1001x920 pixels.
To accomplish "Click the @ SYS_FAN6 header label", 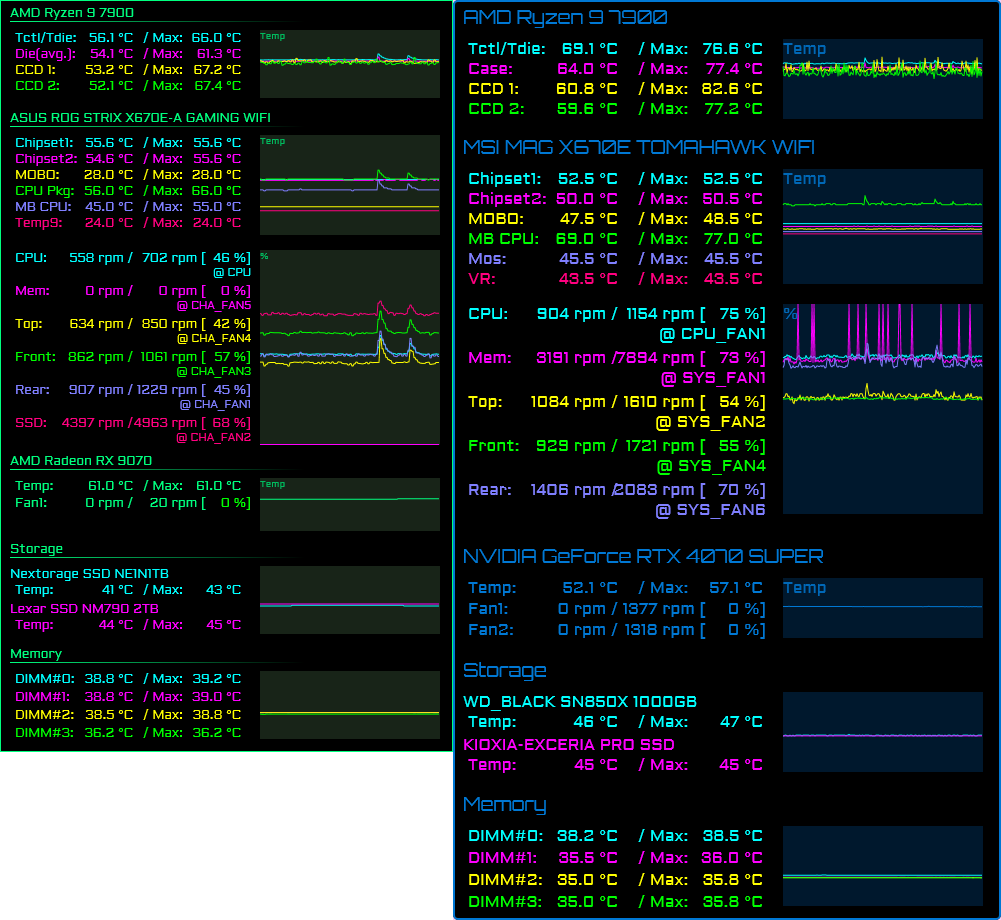I will [711, 510].
